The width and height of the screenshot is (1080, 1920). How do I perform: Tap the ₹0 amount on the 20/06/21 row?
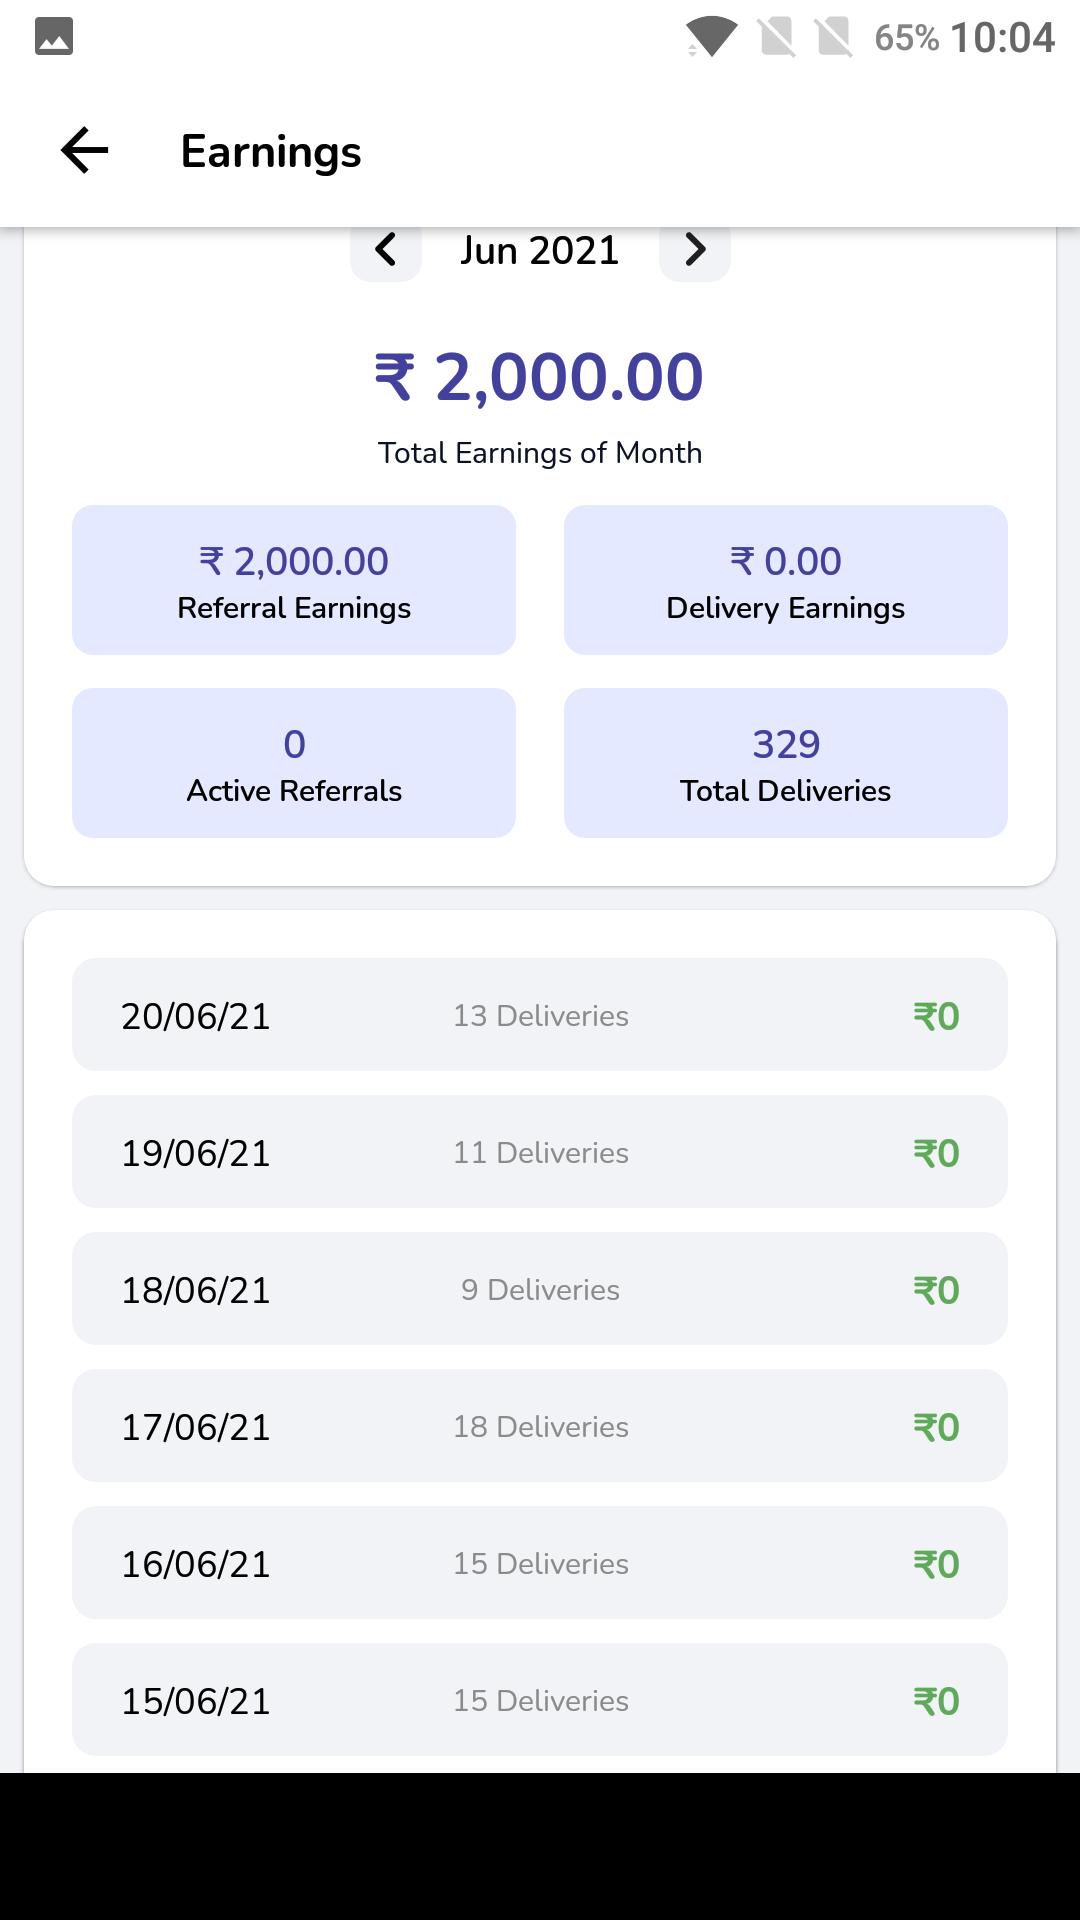(x=936, y=1016)
